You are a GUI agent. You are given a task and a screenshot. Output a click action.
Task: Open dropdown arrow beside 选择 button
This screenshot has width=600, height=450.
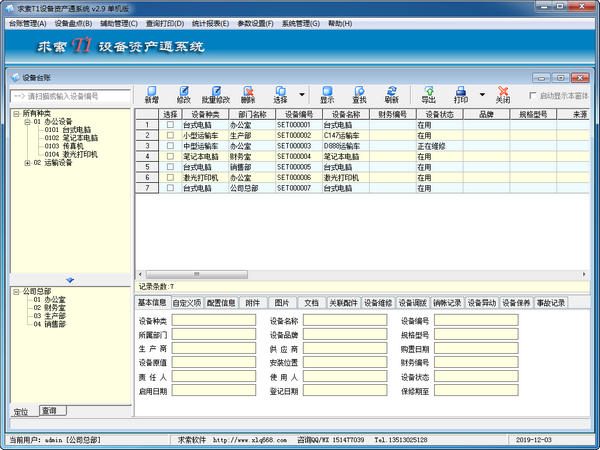(x=302, y=95)
